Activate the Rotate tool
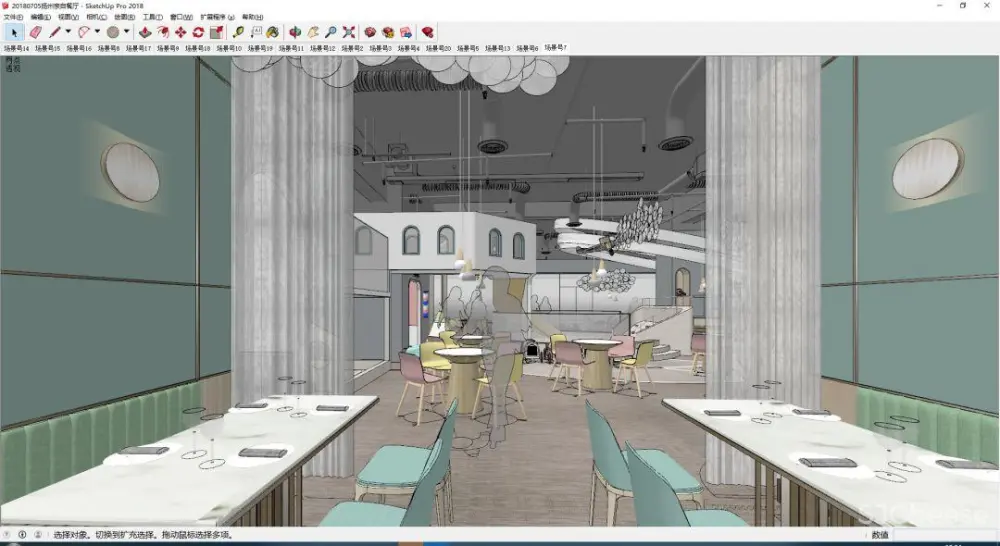This screenshot has width=1000, height=546. [198, 32]
